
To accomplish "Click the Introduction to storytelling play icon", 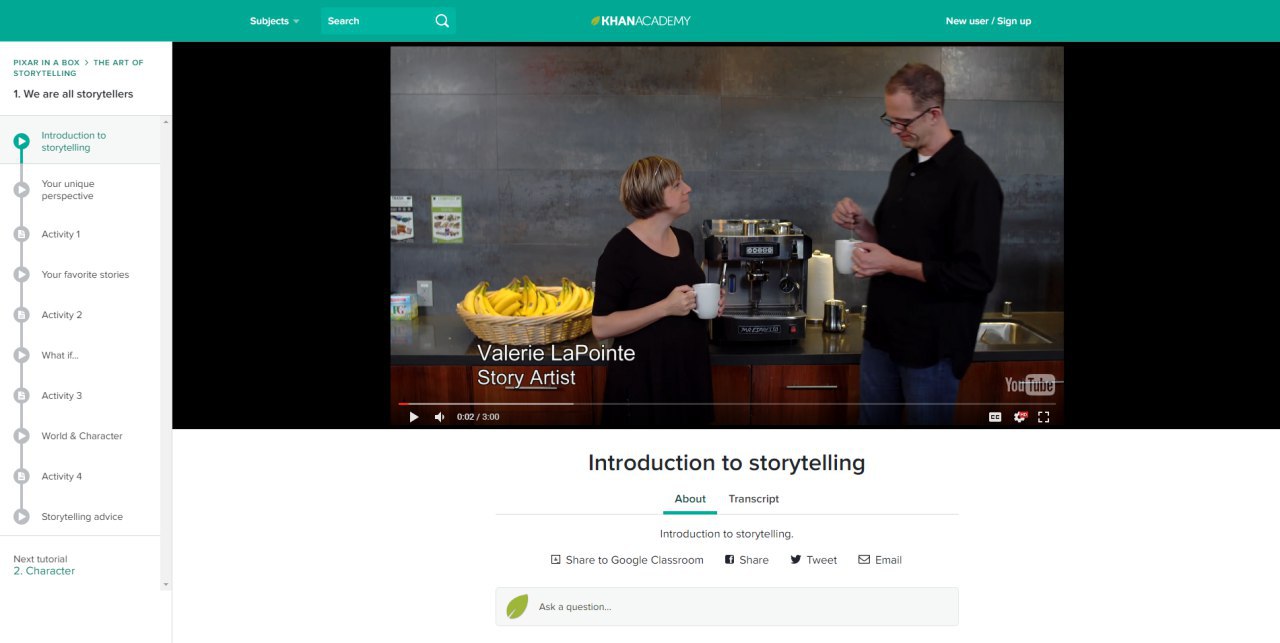I will [21, 141].
